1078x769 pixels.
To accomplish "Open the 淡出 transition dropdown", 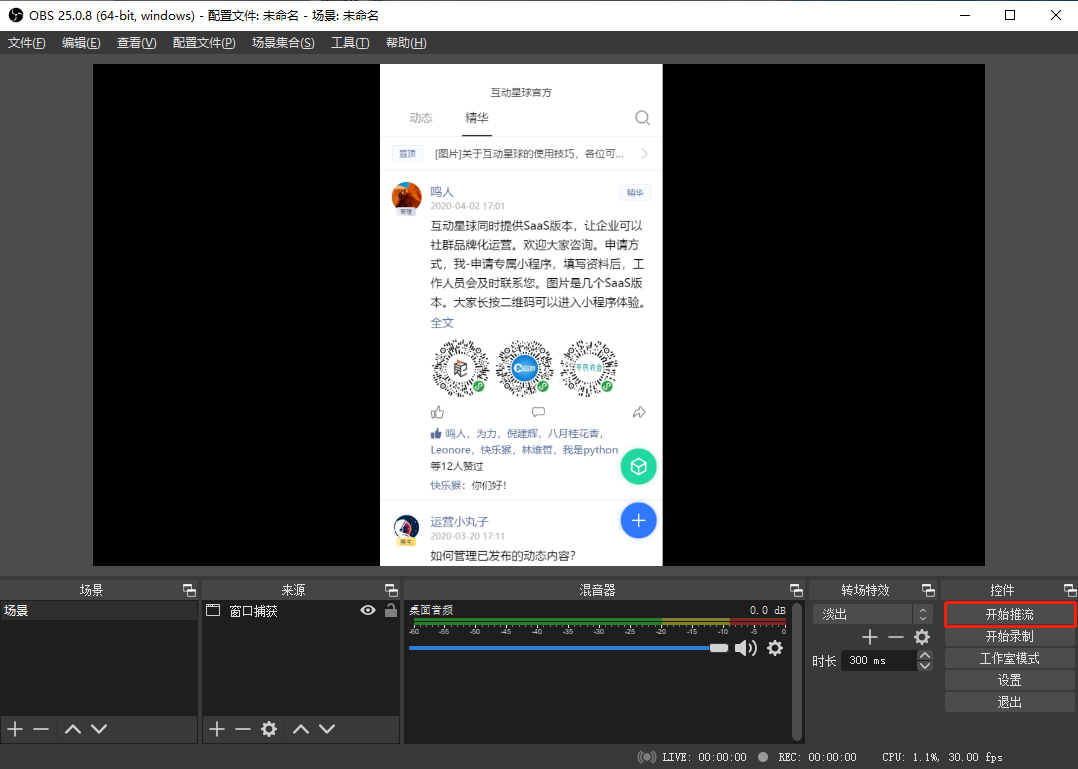I will click(x=872, y=614).
